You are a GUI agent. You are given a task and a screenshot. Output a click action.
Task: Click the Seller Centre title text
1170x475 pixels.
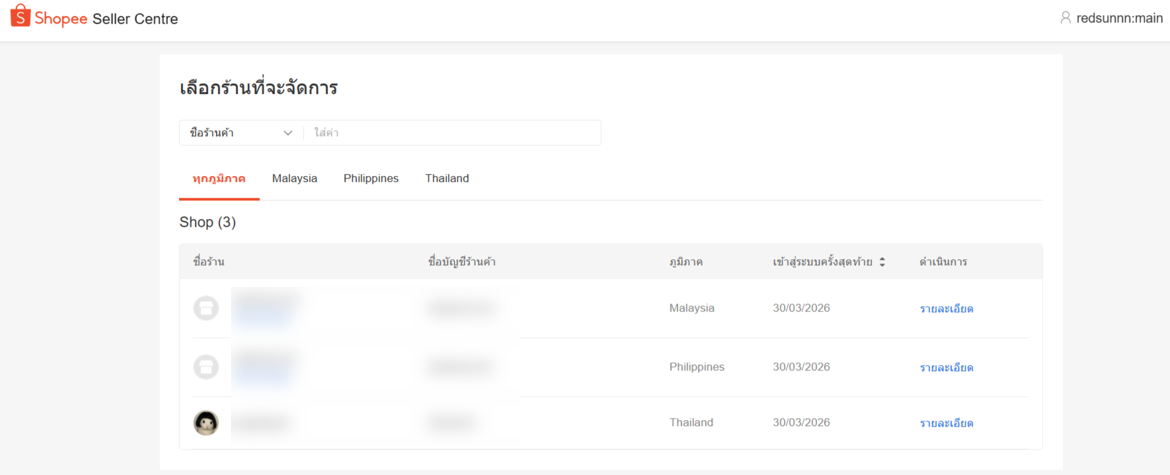135,19
